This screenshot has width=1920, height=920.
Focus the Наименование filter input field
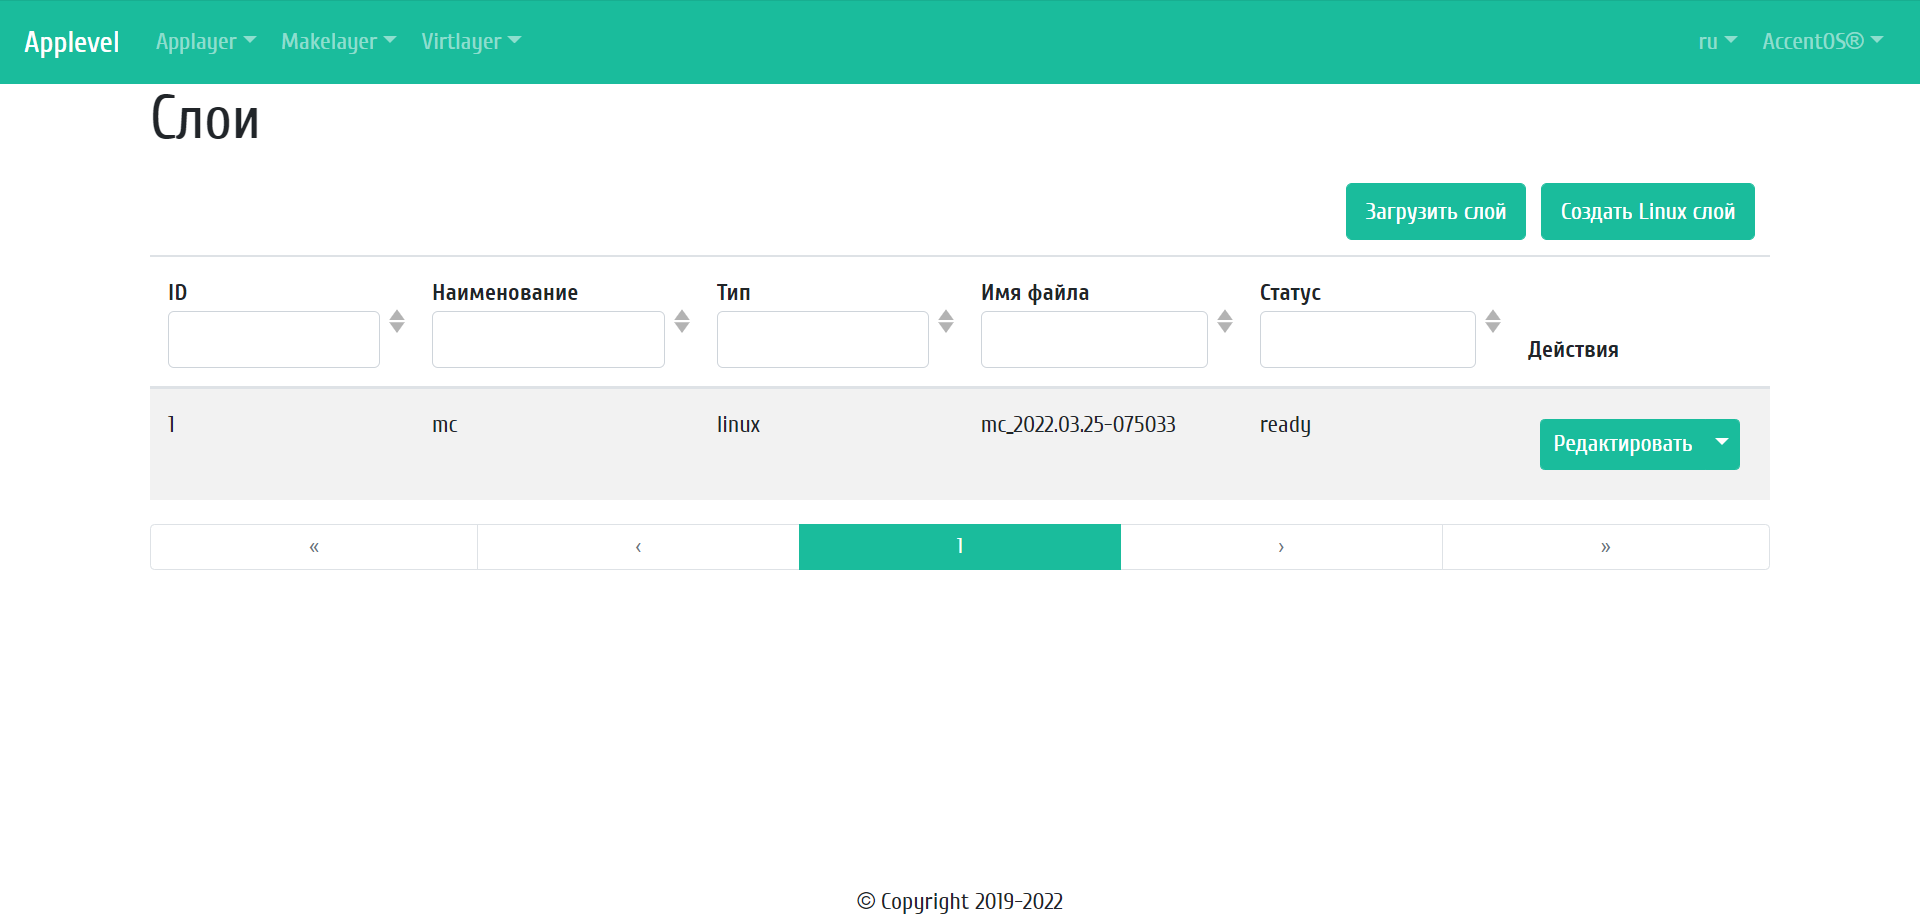pyautogui.click(x=548, y=339)
